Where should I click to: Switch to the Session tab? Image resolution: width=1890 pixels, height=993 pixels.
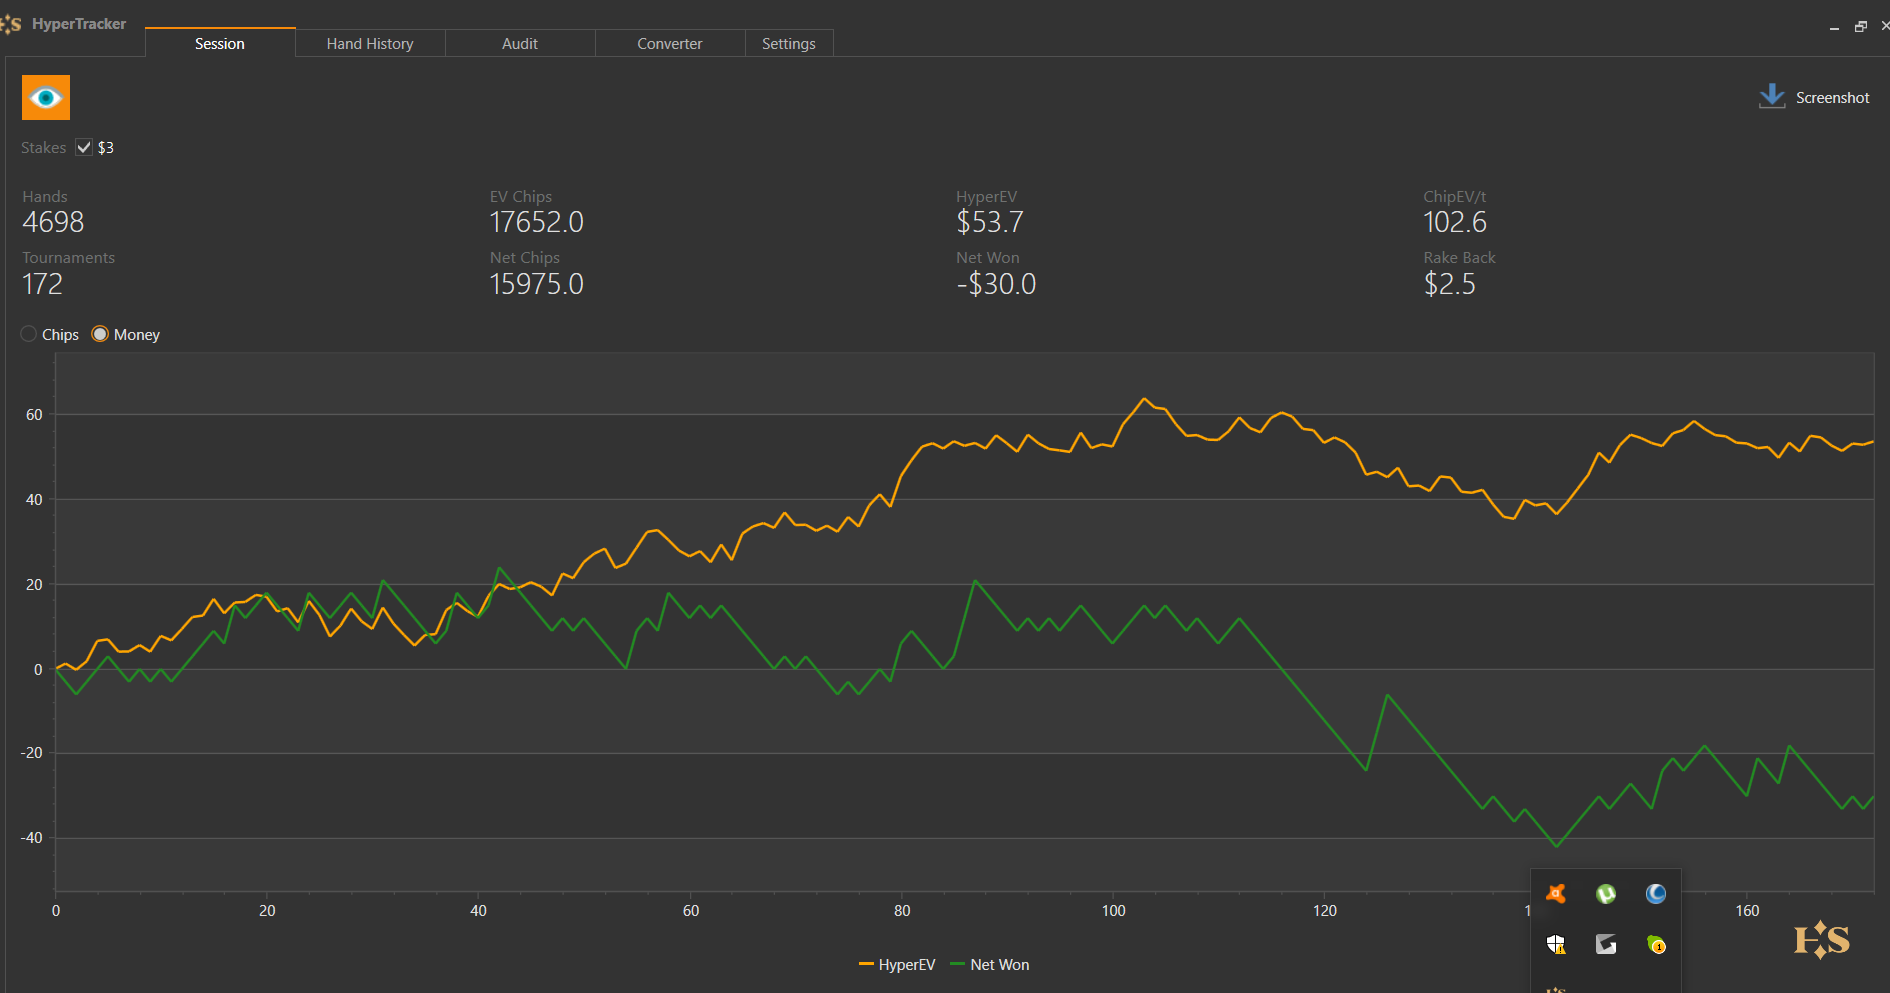[220, 43]
